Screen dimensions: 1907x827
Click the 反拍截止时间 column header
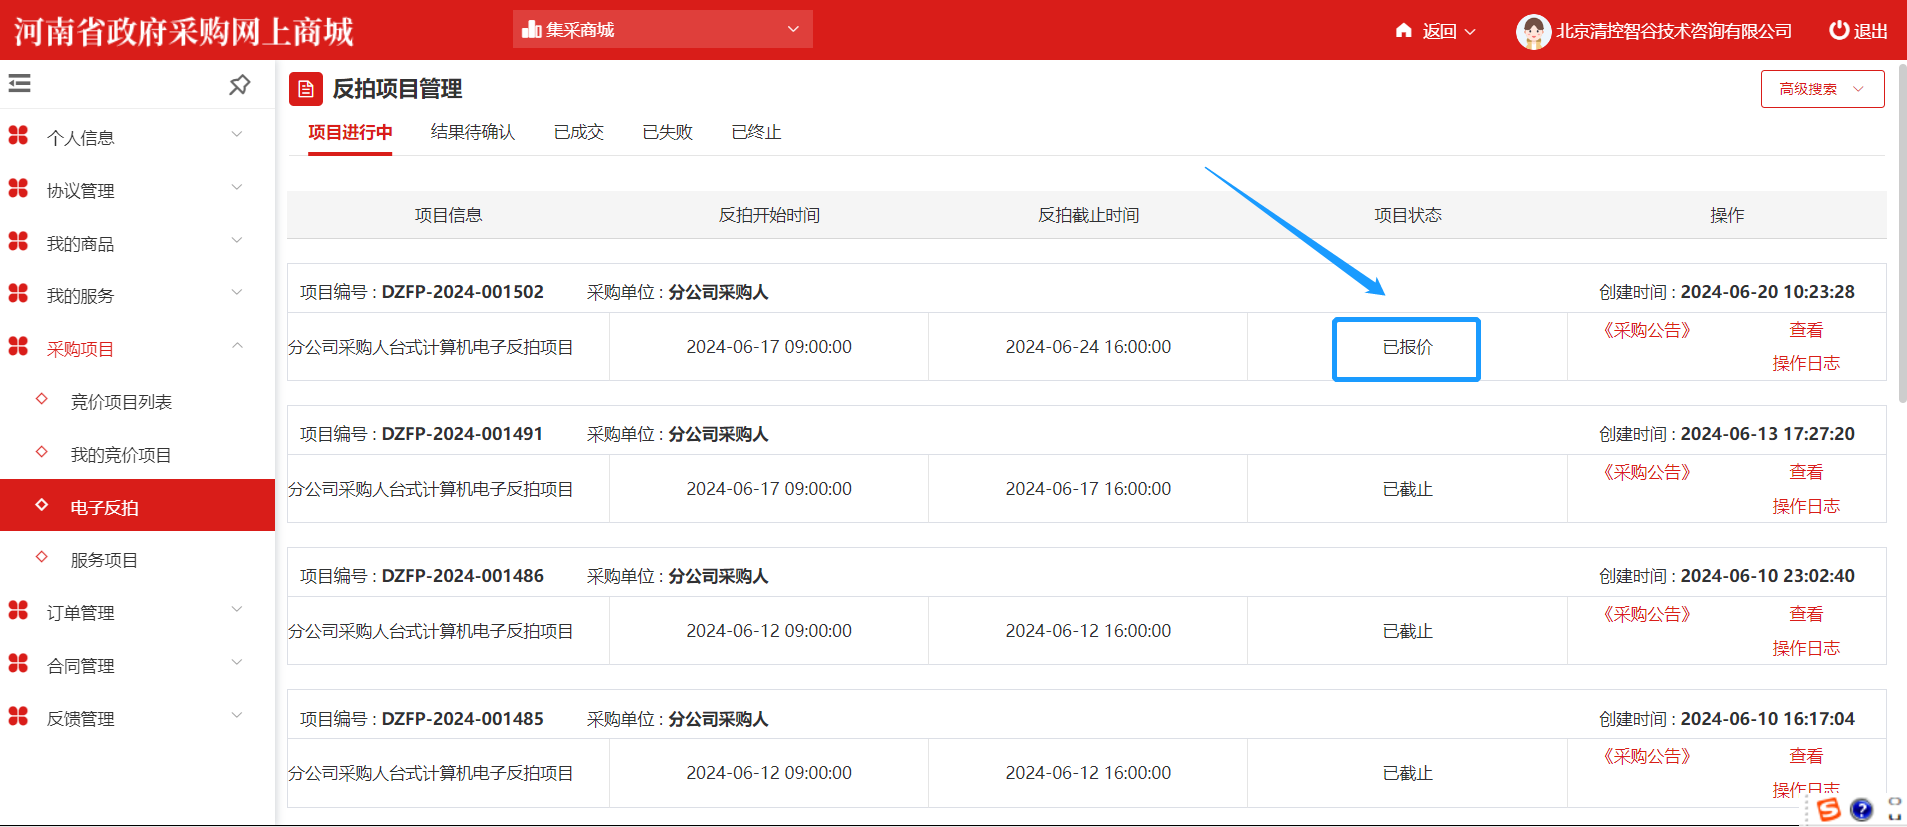click(x=1088, y=215)
